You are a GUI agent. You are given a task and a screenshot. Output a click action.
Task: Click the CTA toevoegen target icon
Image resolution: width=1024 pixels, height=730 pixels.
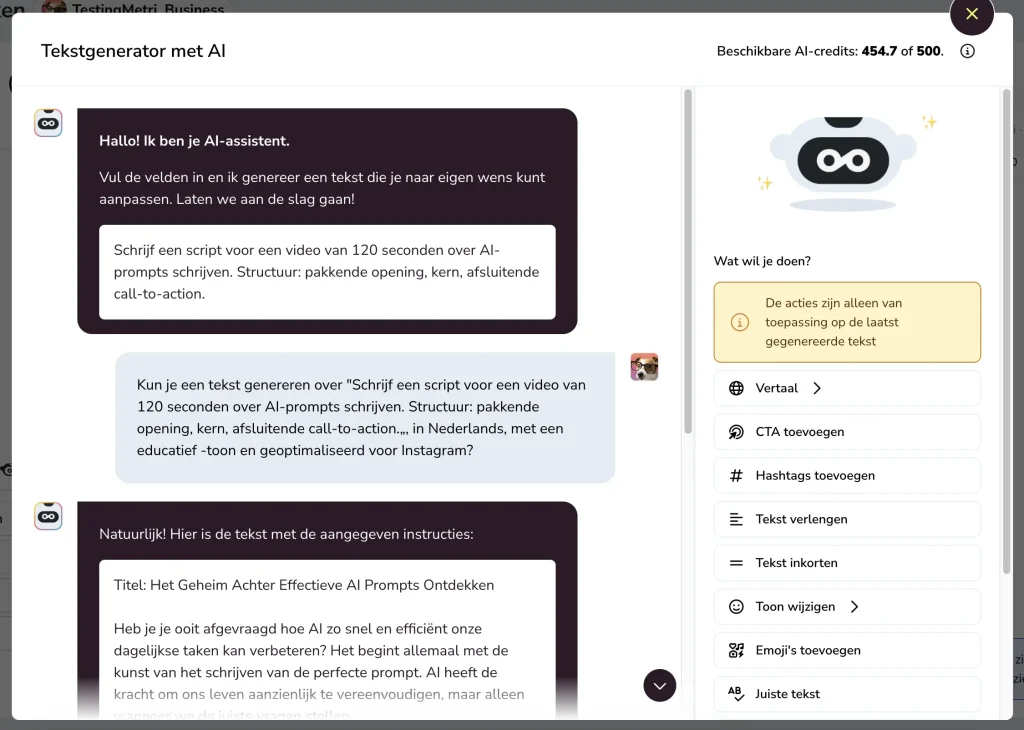pyautogui.click(x=736, y=432)
